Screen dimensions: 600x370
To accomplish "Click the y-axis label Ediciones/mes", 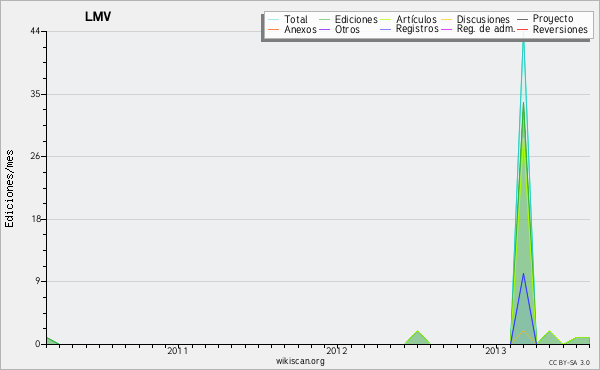I will point(9,188).
